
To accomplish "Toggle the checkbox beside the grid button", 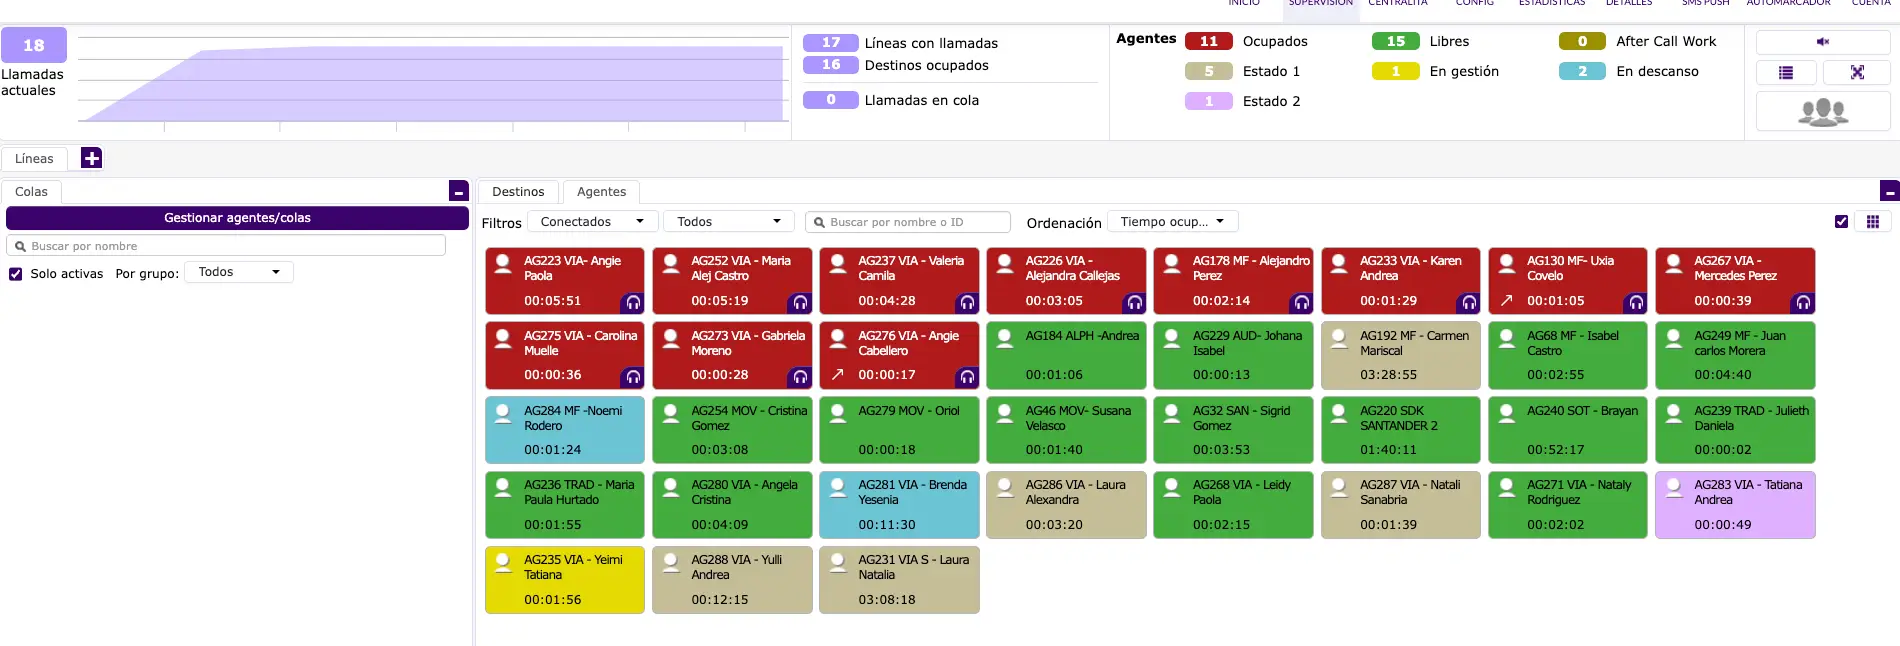I will (x=1841, y=222).
